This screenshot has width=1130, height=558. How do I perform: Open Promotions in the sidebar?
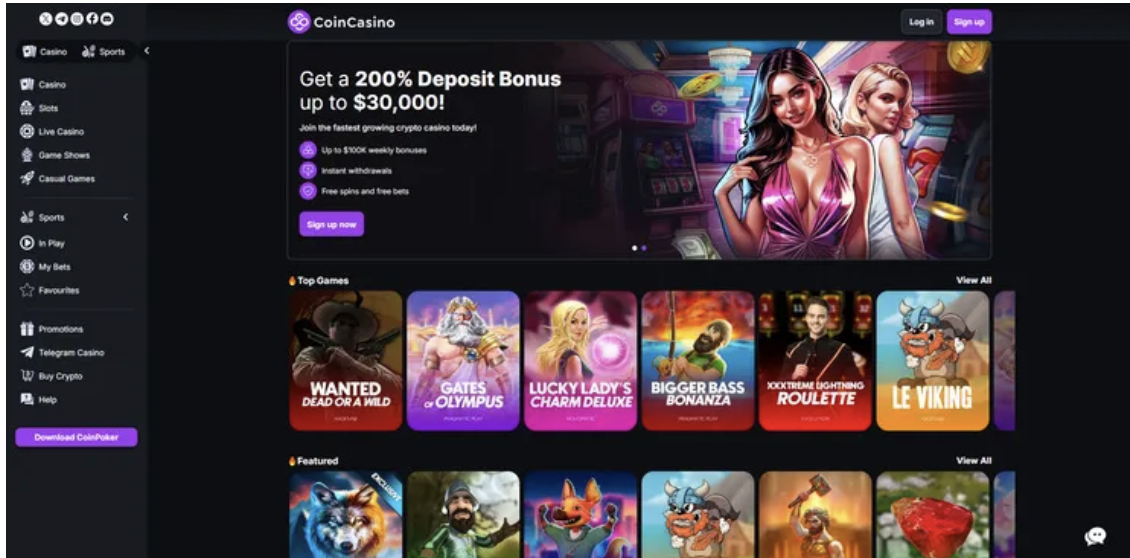point(52,329)
